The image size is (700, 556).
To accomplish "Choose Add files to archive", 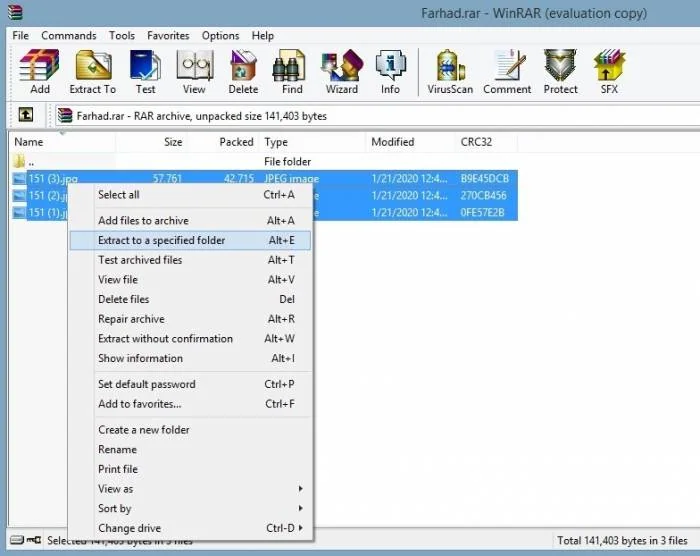I will [191, 221].
